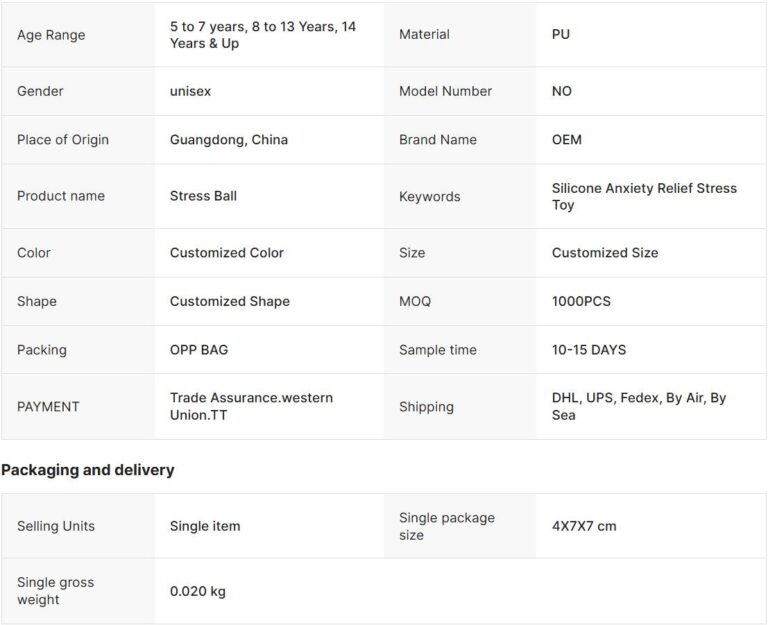The image size is (768, 625).
Task: Select the 'Customized Color' value
Action: [x=227, y=253]
